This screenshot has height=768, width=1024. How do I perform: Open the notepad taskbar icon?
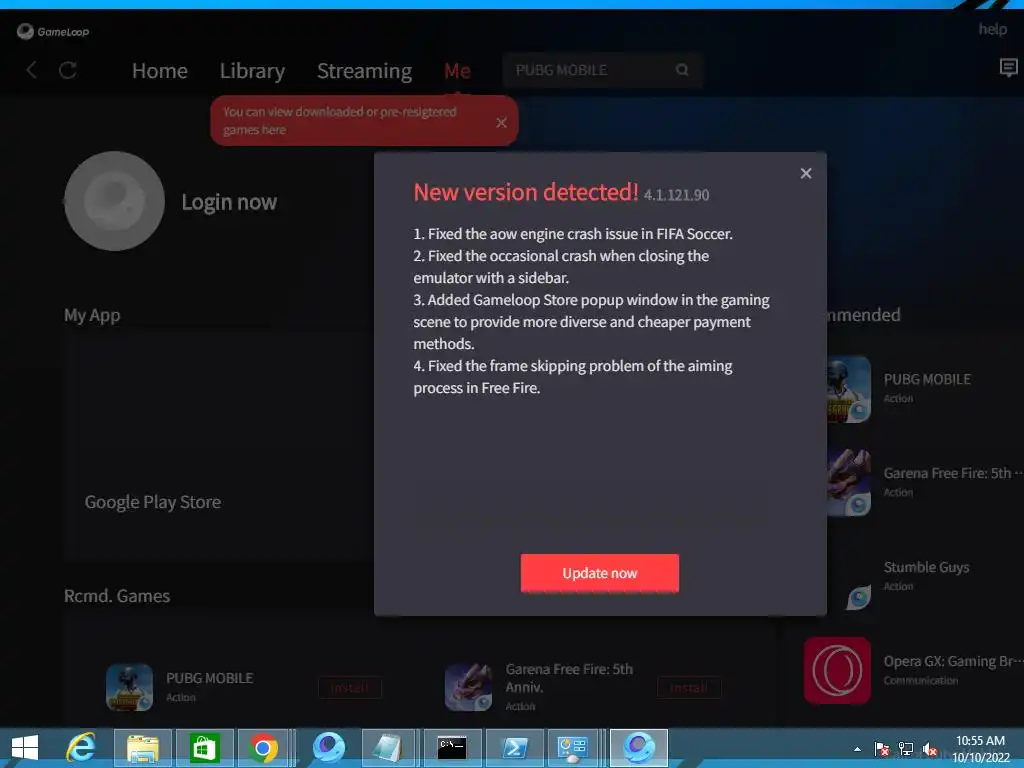(389, 748)
